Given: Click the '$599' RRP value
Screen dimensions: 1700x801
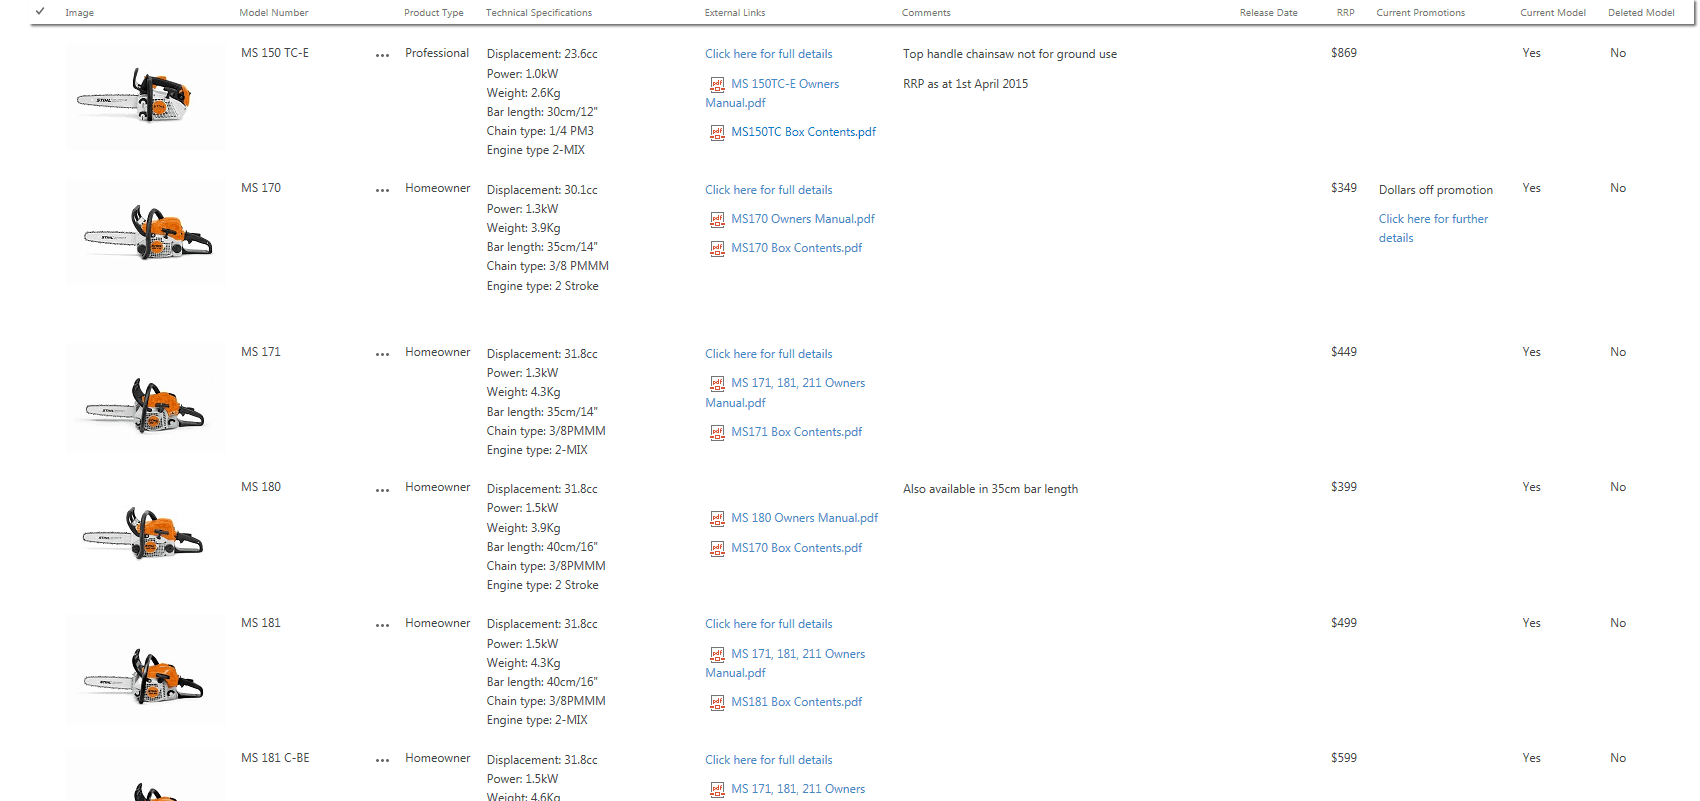Looking at the screenshot, I should 1344,758.
